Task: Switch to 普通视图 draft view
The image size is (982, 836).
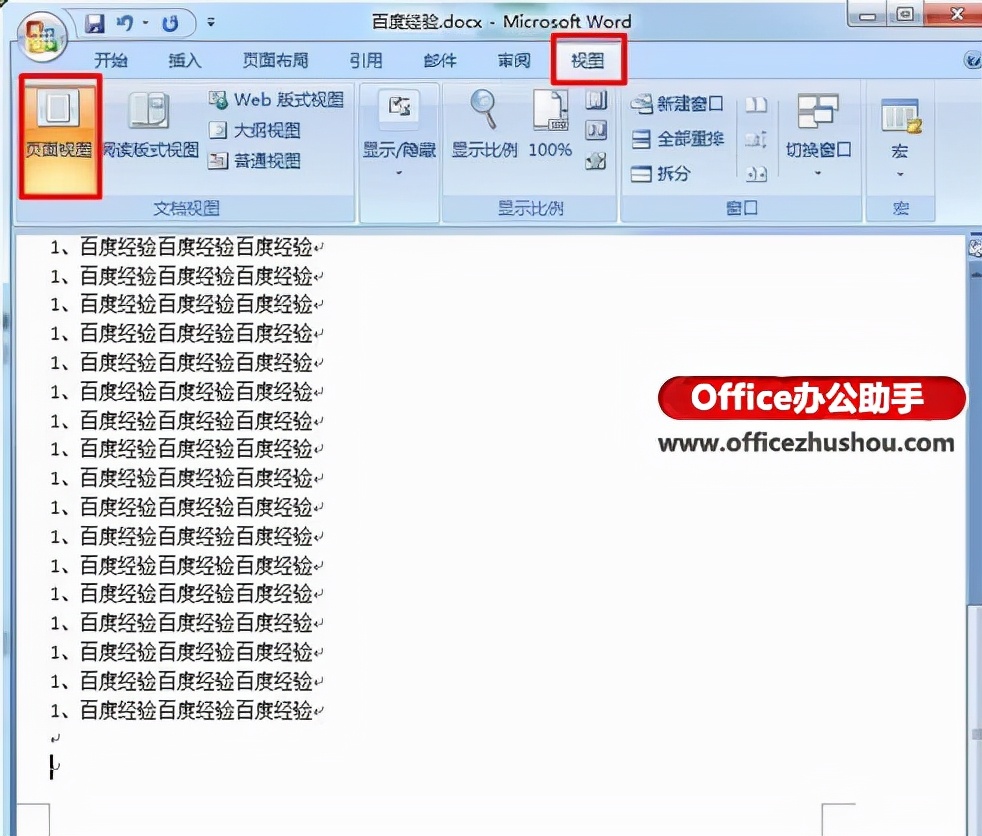Action: click(x=254, y=161)
